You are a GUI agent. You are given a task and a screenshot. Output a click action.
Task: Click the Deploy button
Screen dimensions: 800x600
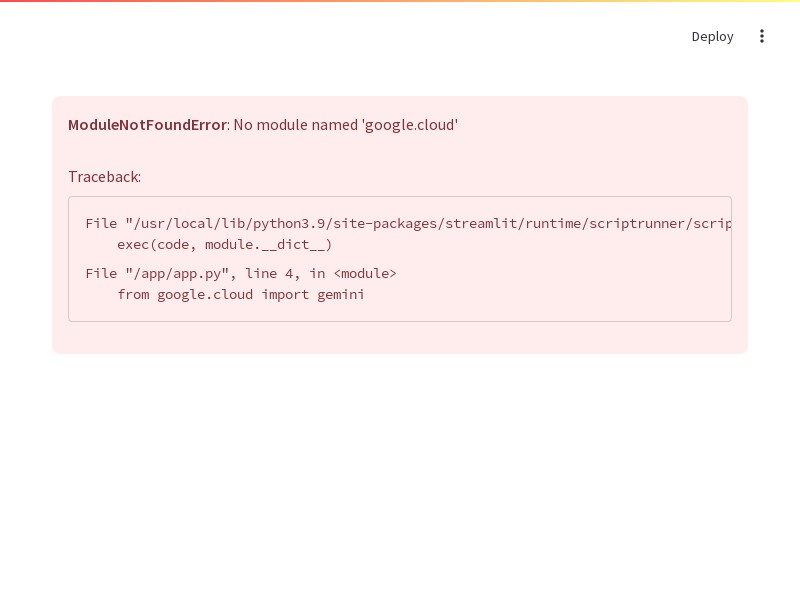(x=712, y=37)
